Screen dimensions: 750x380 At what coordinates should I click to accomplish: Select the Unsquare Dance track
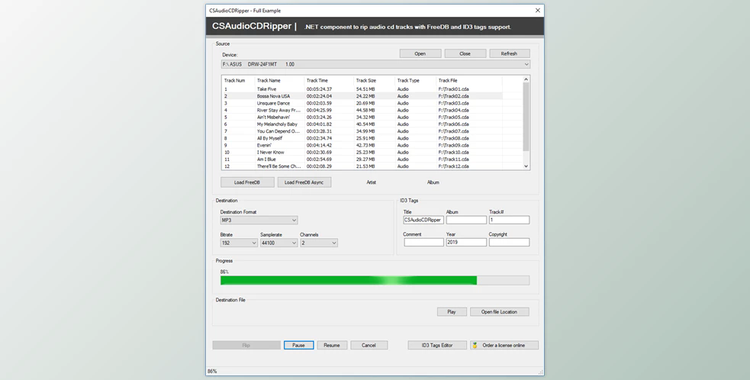(362, 103)
